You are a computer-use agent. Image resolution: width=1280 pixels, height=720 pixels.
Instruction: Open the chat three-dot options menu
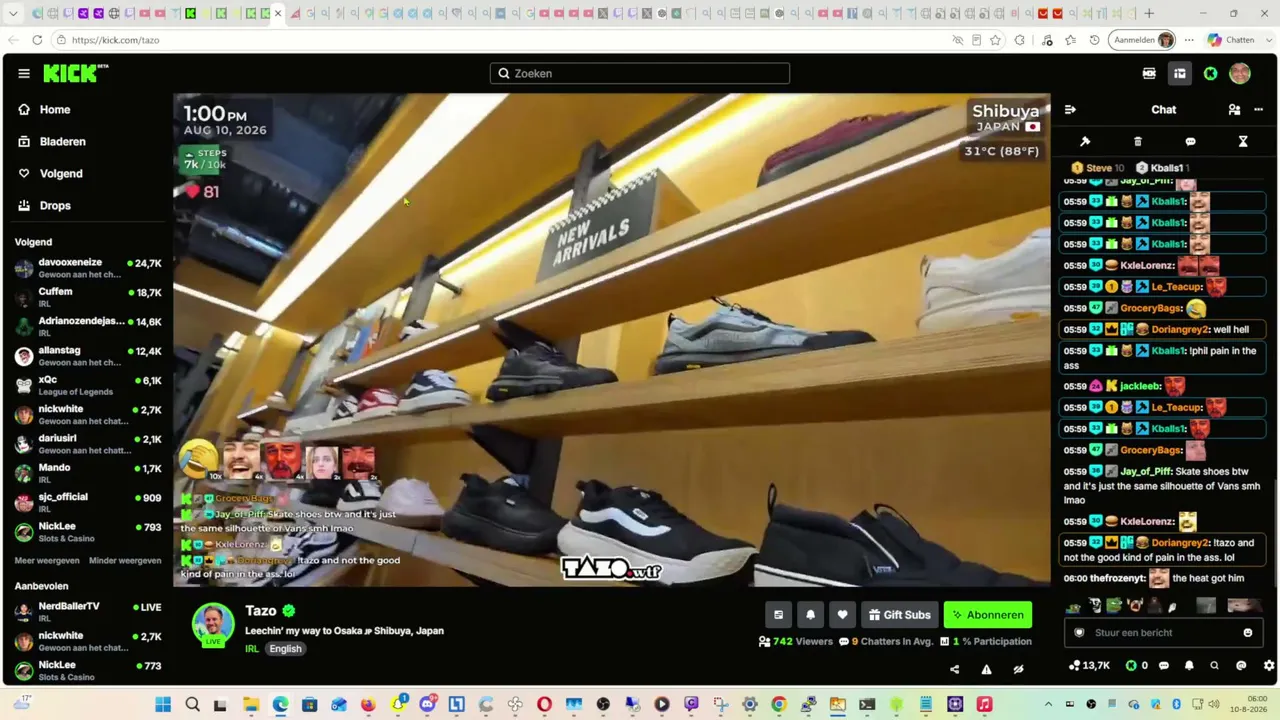(1258, 110)
